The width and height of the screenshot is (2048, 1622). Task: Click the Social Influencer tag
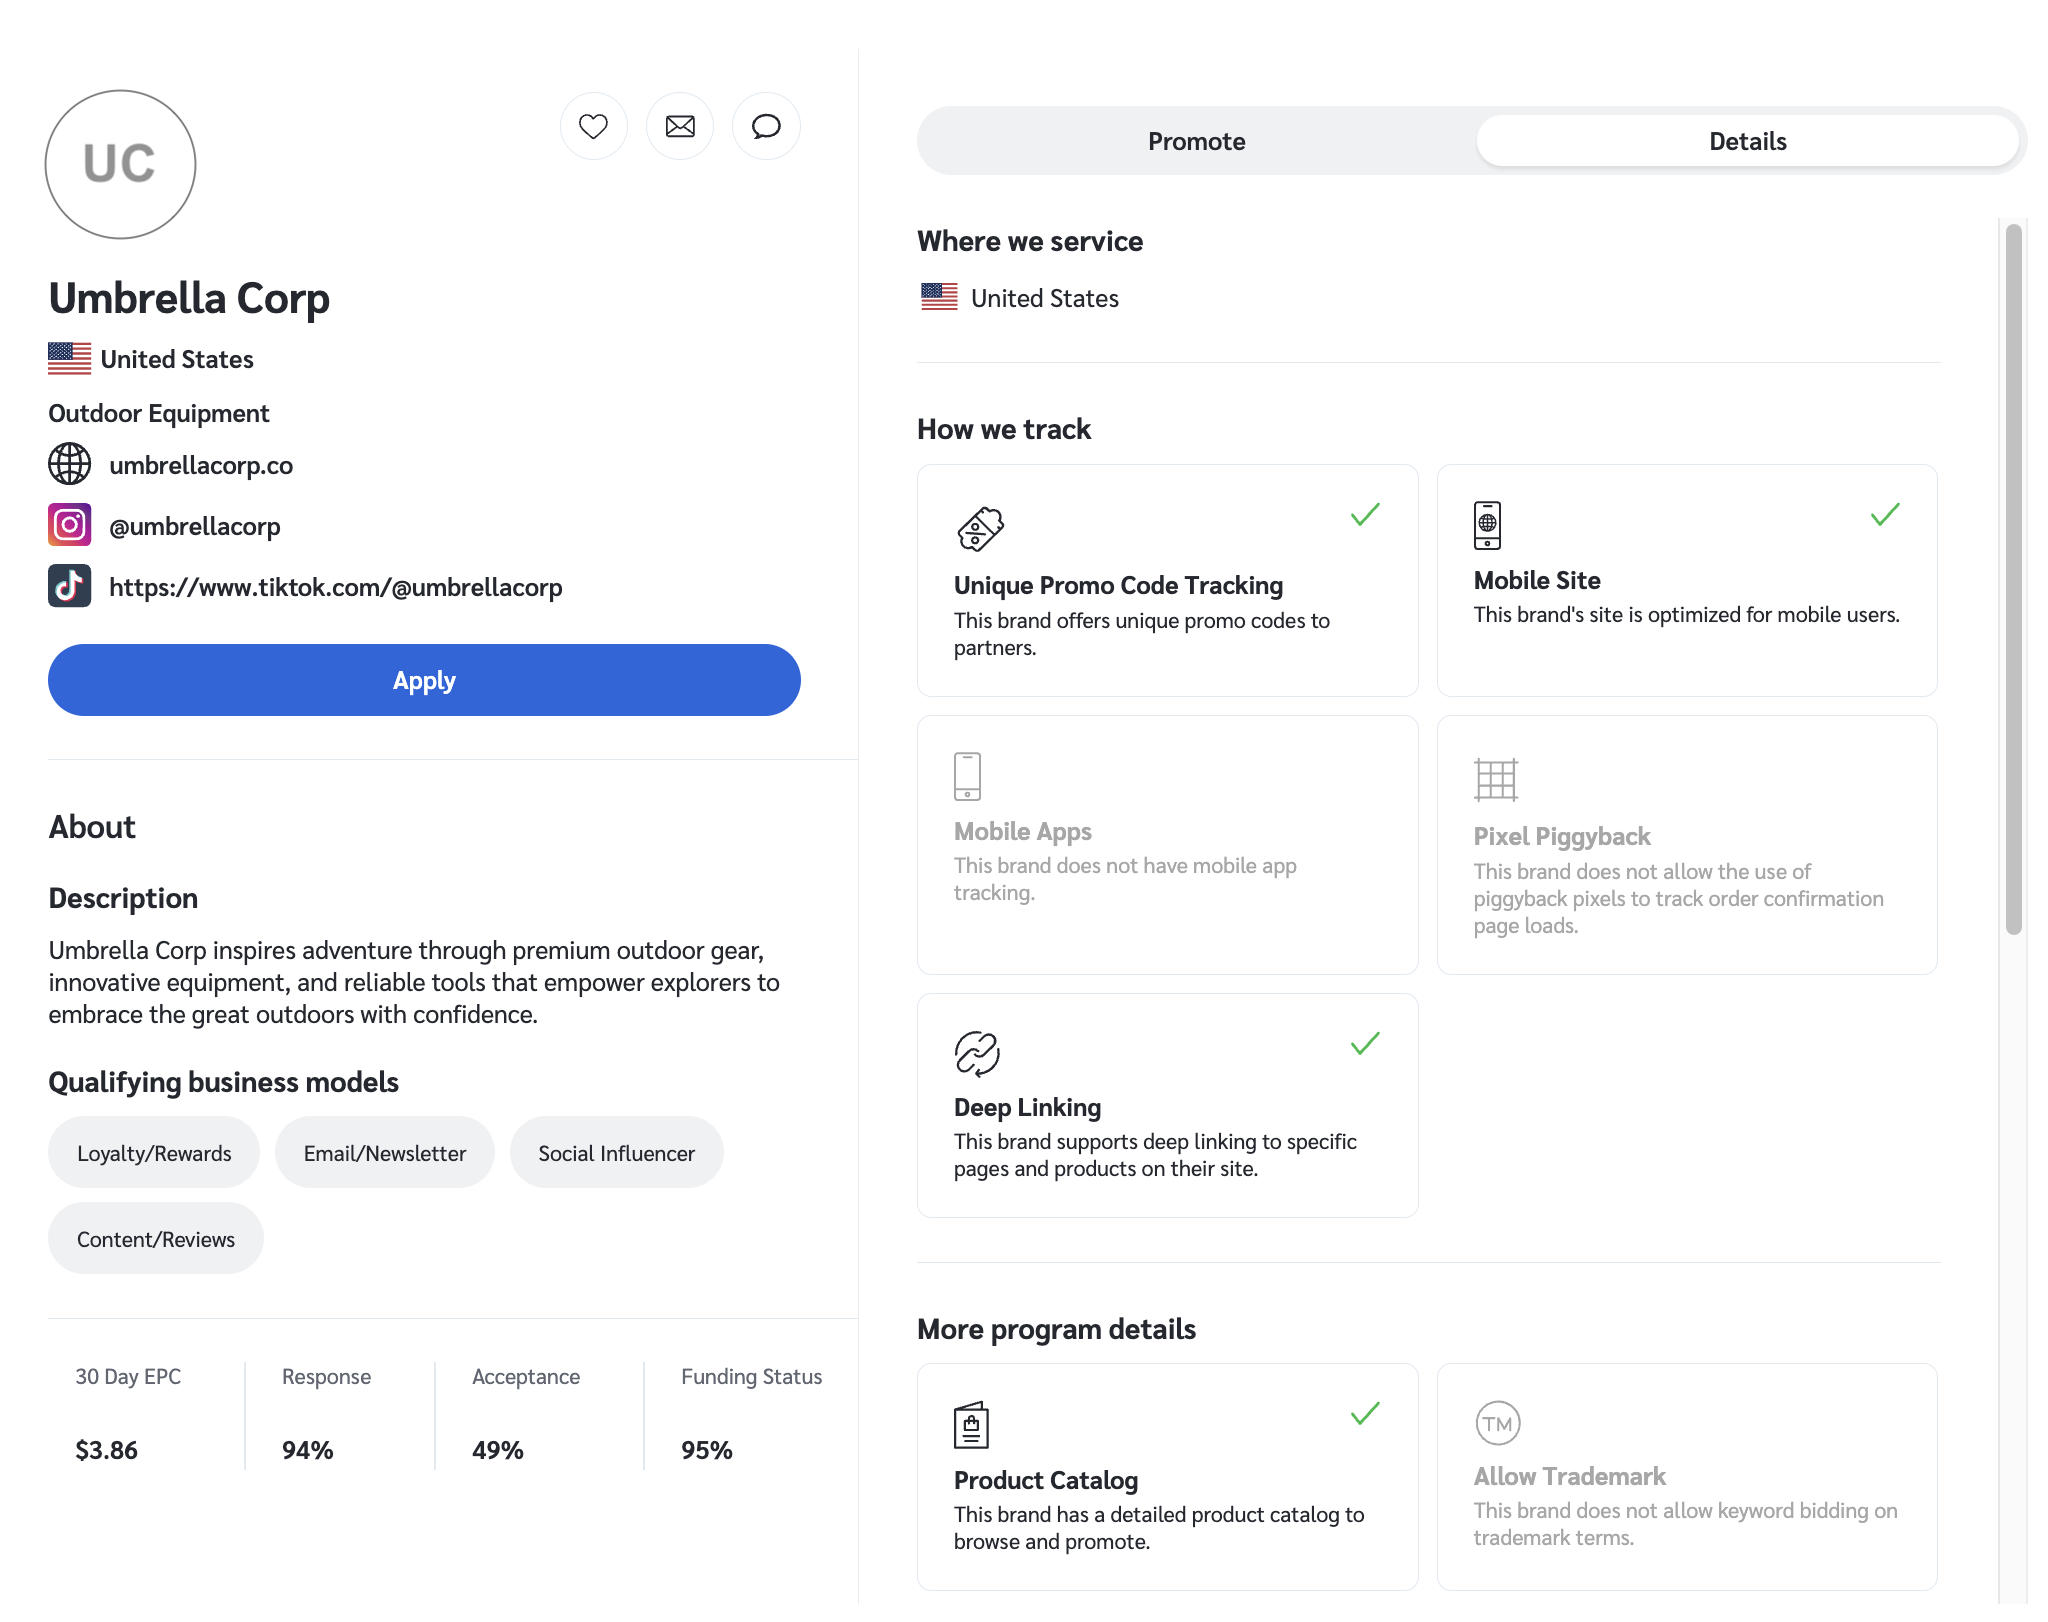click(x=616, y=1153)
